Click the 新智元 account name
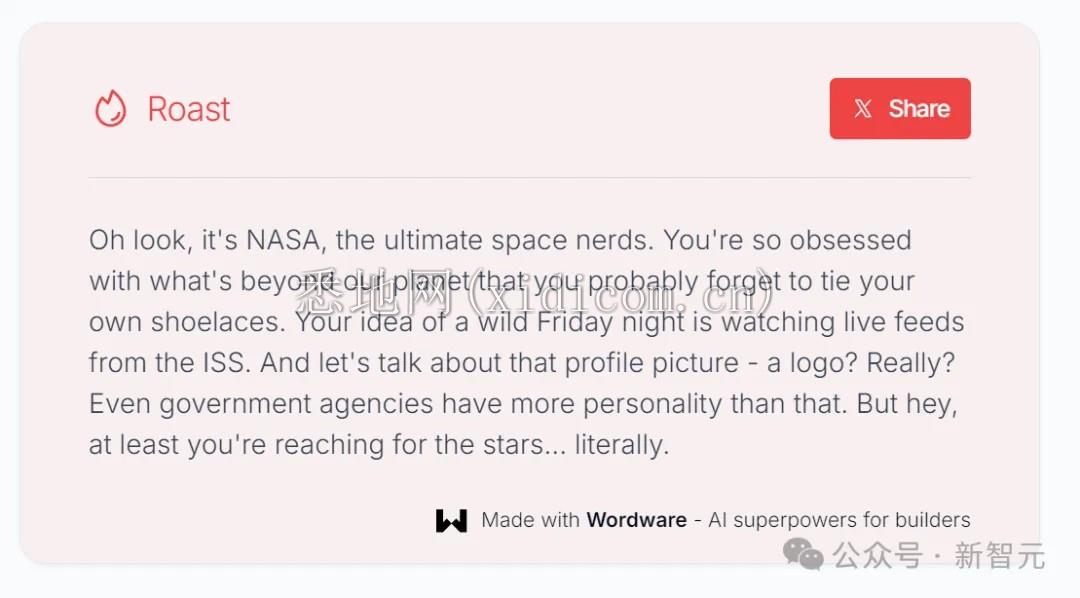The image size is (1080, 598). 999,555
